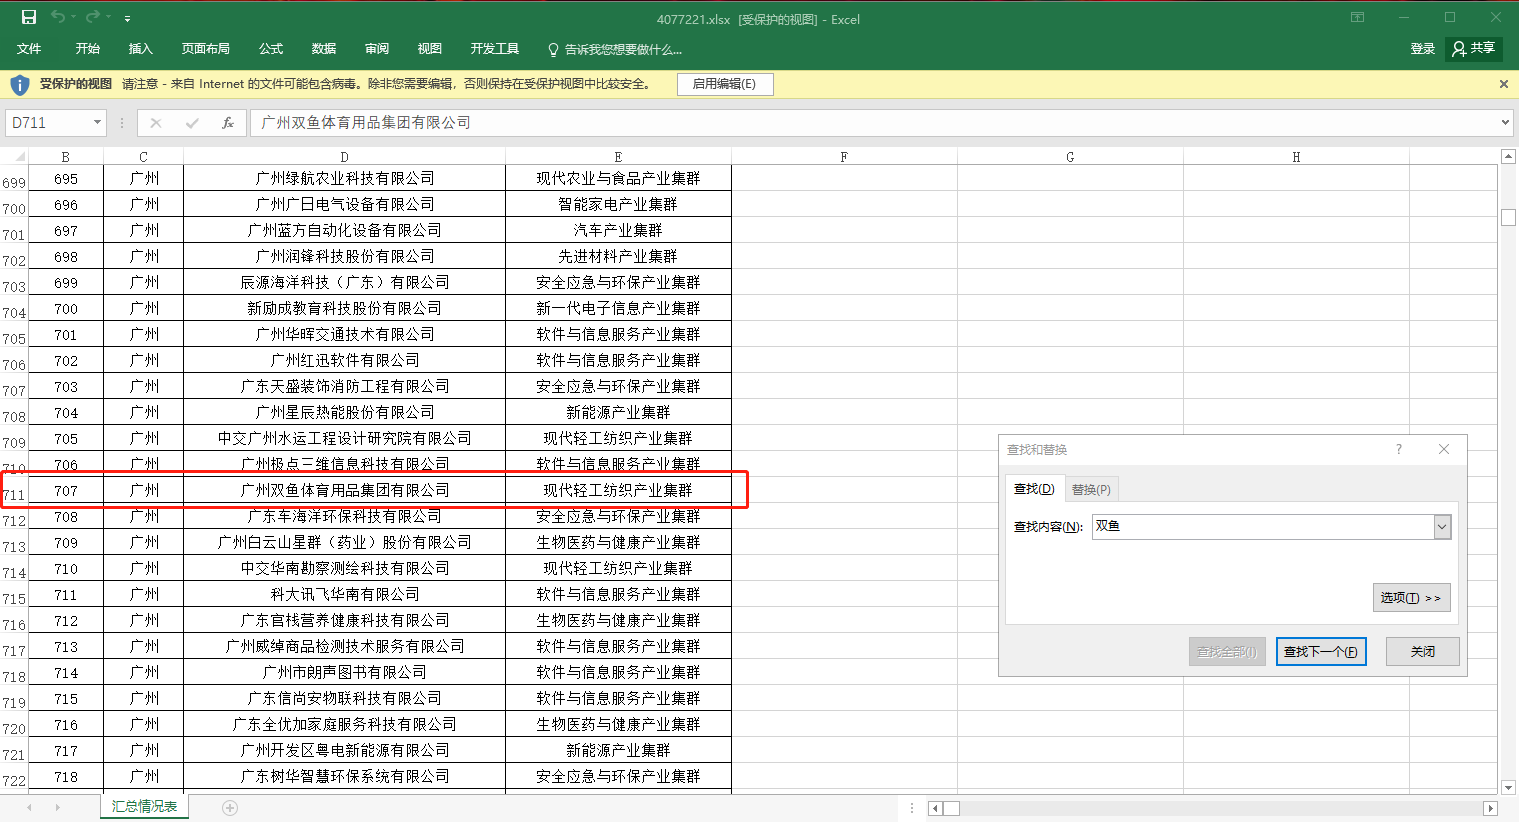Screen dimensions: 1519x822
Task: Switch to the 插入 Insert tab
Action: pos(141,49)
